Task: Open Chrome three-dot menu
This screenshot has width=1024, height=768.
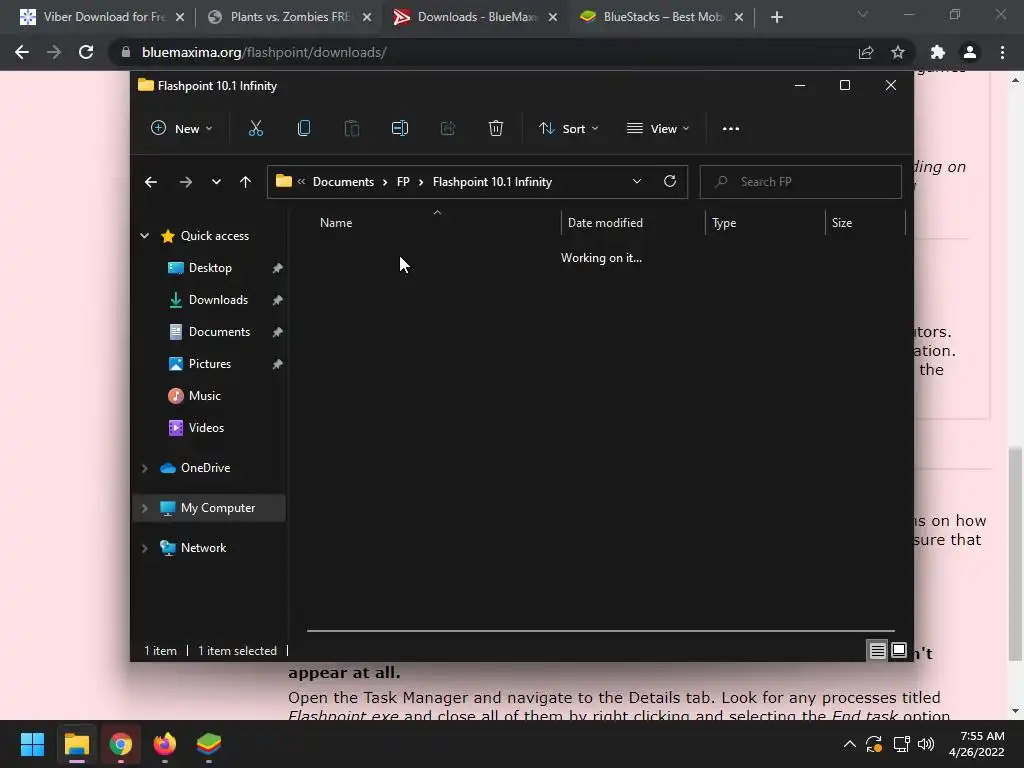Action: [1002, 52]
